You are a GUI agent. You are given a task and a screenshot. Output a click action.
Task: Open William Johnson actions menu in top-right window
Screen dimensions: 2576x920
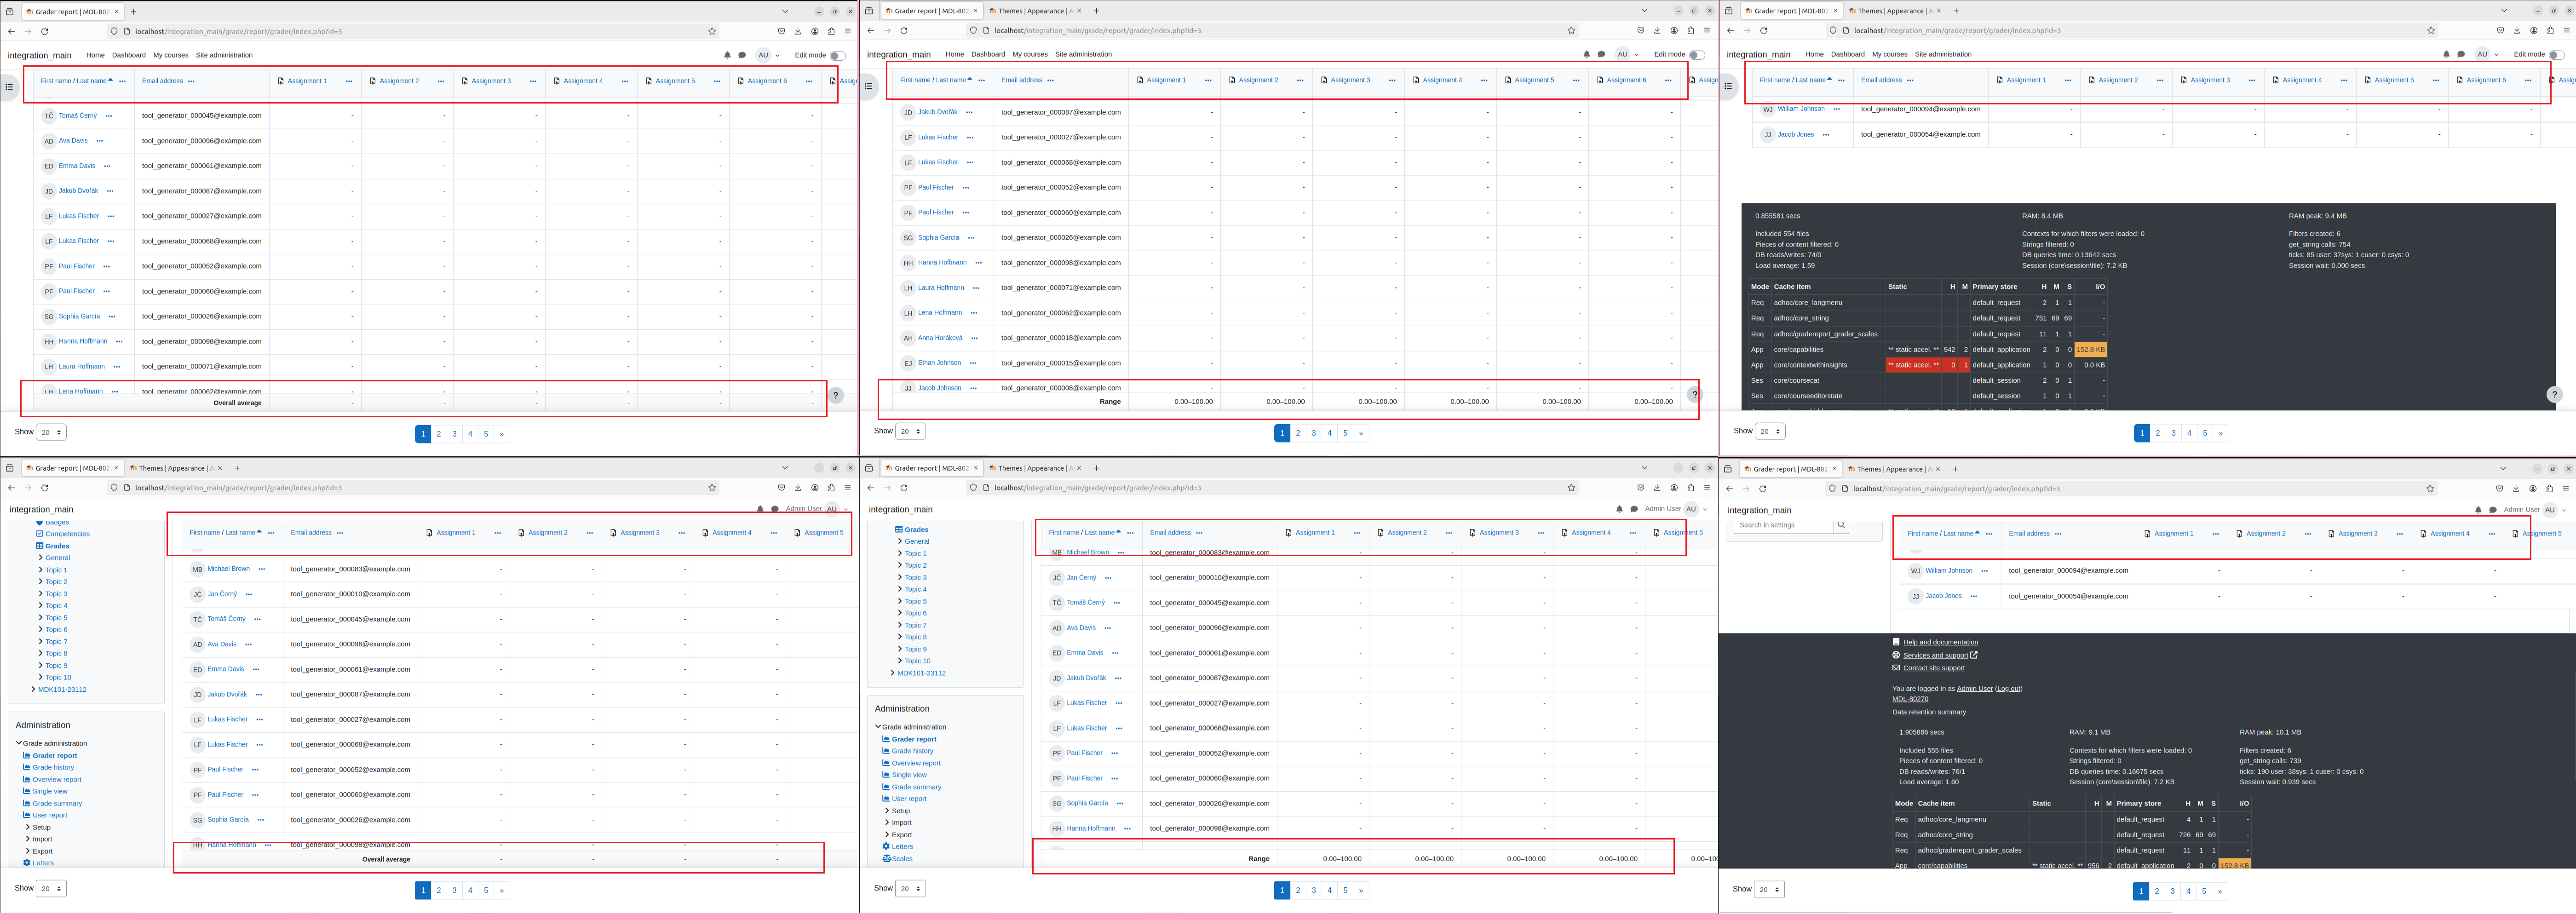(1837, 109)
